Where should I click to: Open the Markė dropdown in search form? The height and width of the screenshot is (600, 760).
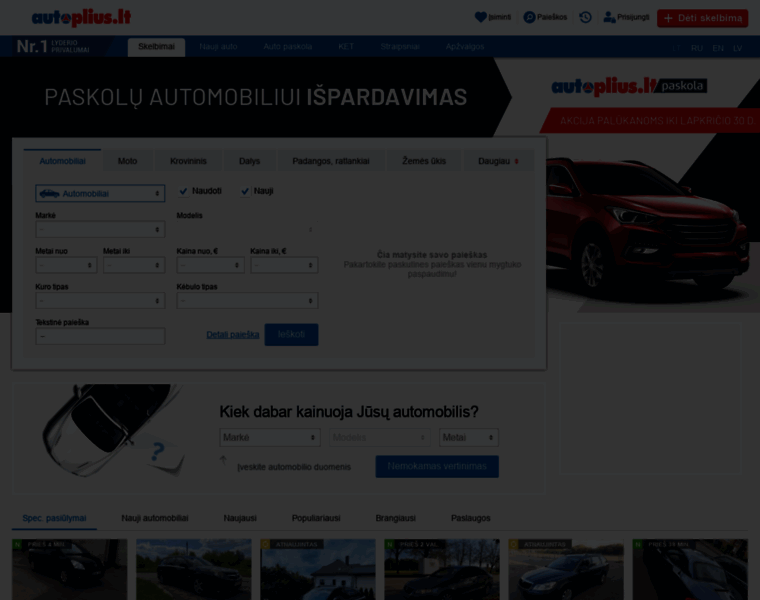[100, 229]
